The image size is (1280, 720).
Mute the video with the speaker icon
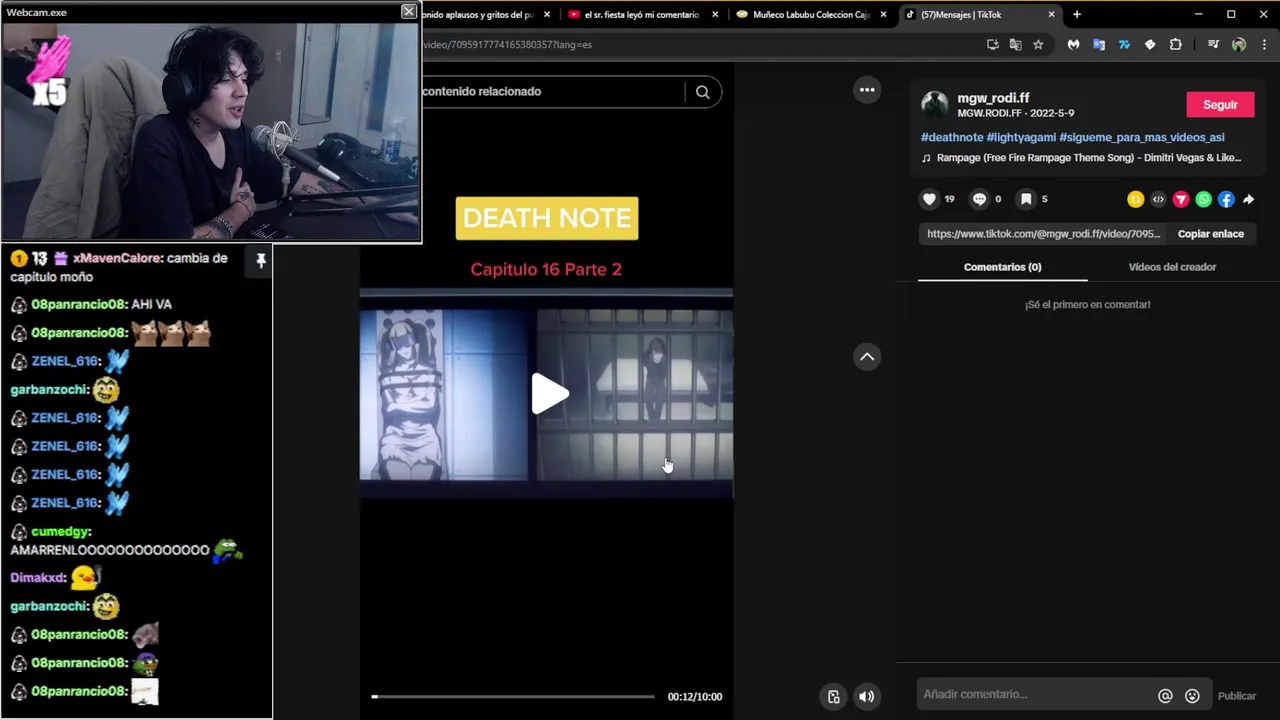coord(867,697)
